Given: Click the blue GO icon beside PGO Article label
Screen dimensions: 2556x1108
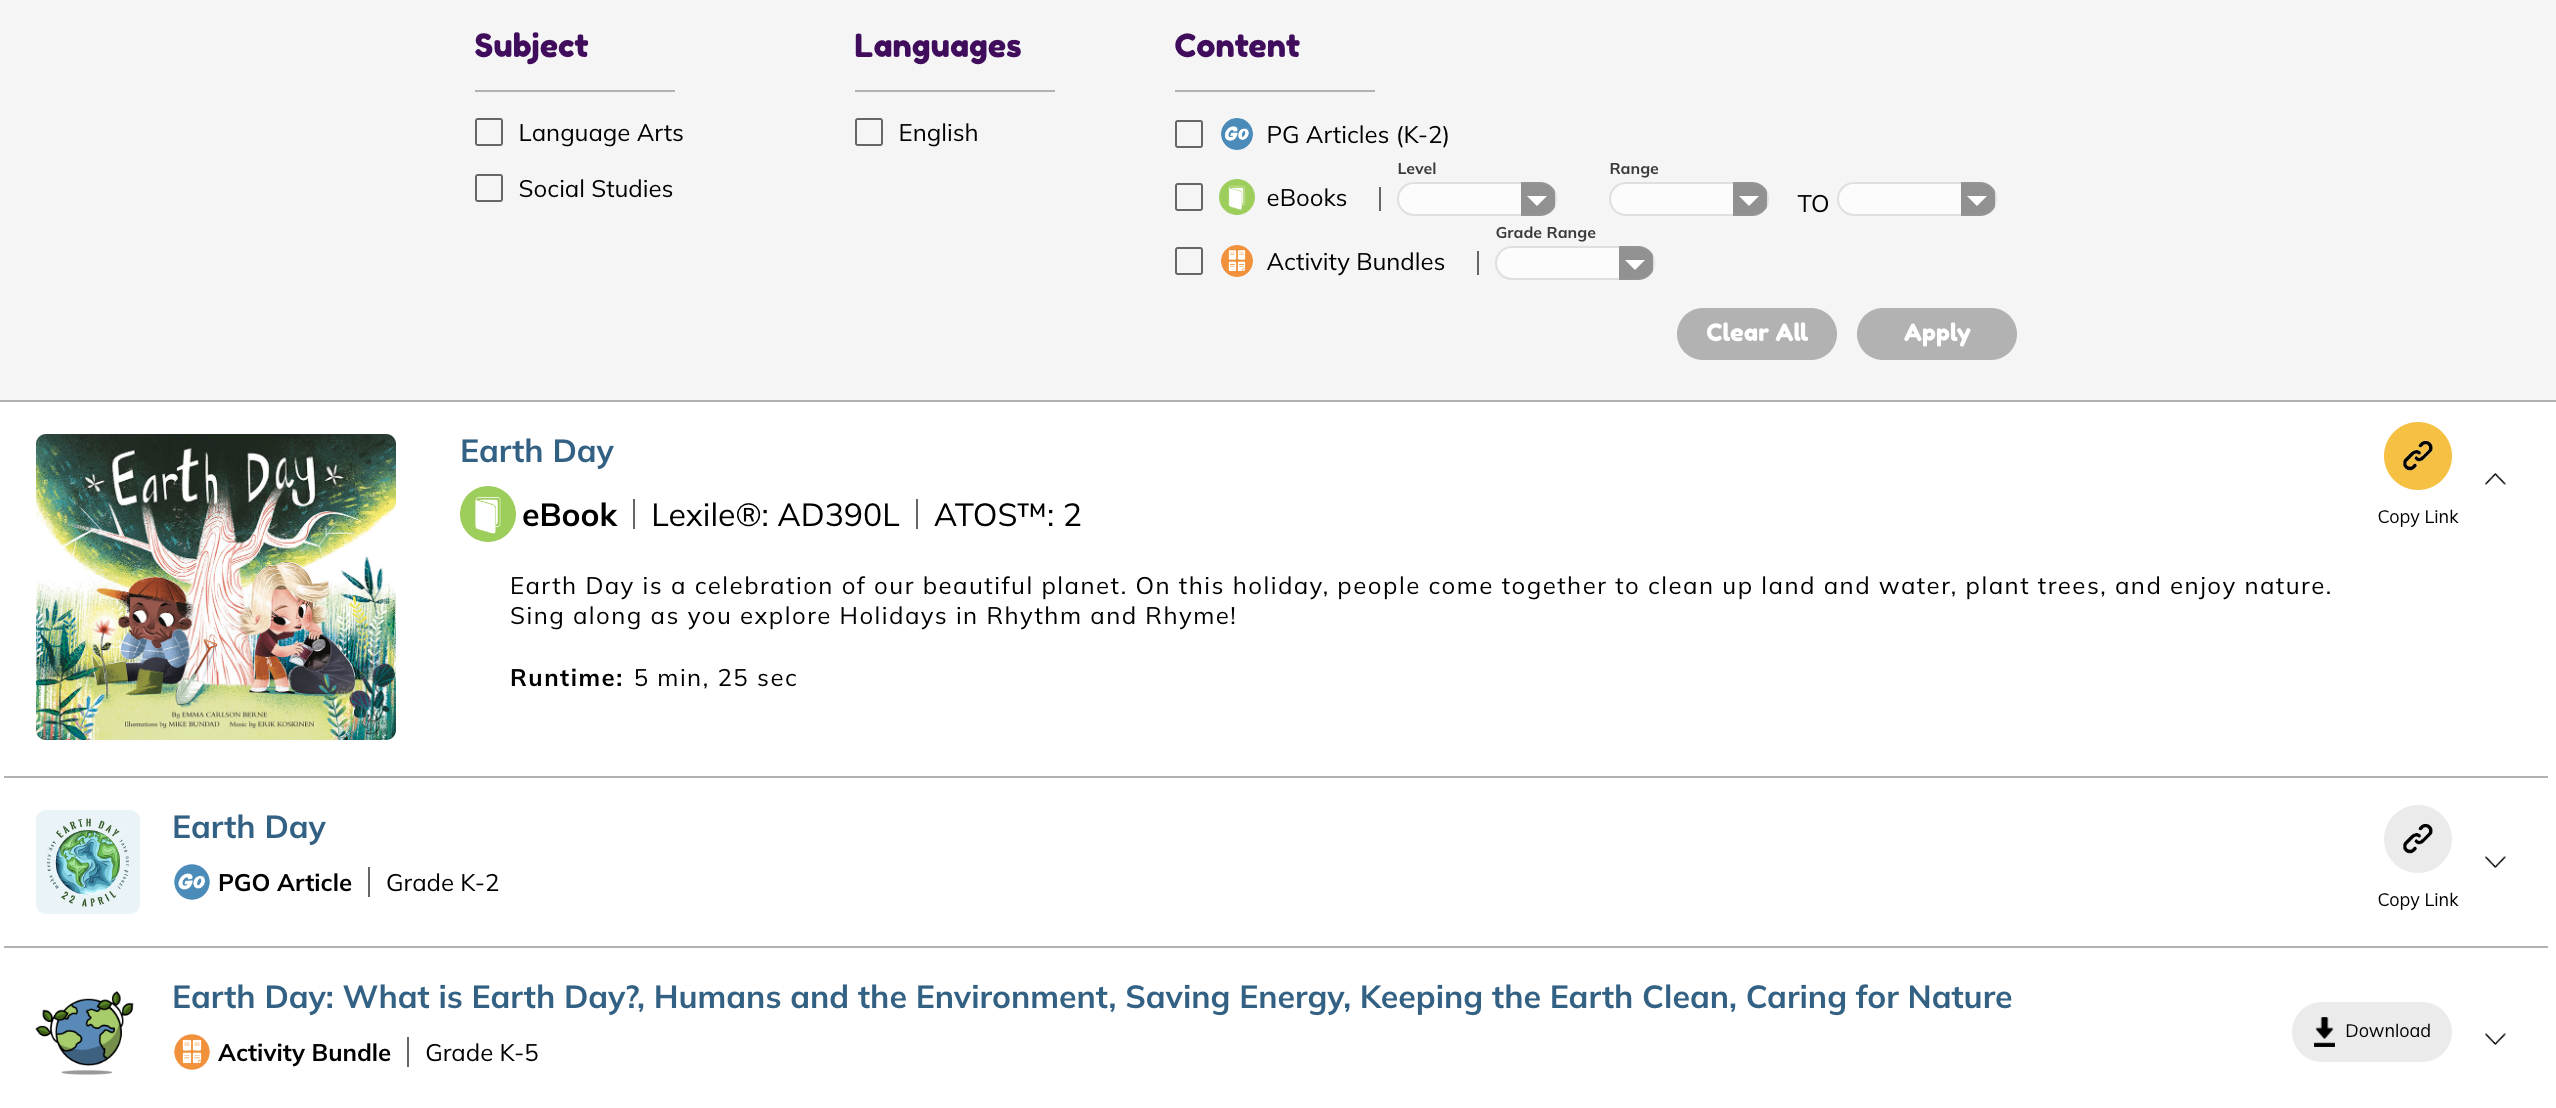Looking at the screenshot, I should (x=191, y=882).
